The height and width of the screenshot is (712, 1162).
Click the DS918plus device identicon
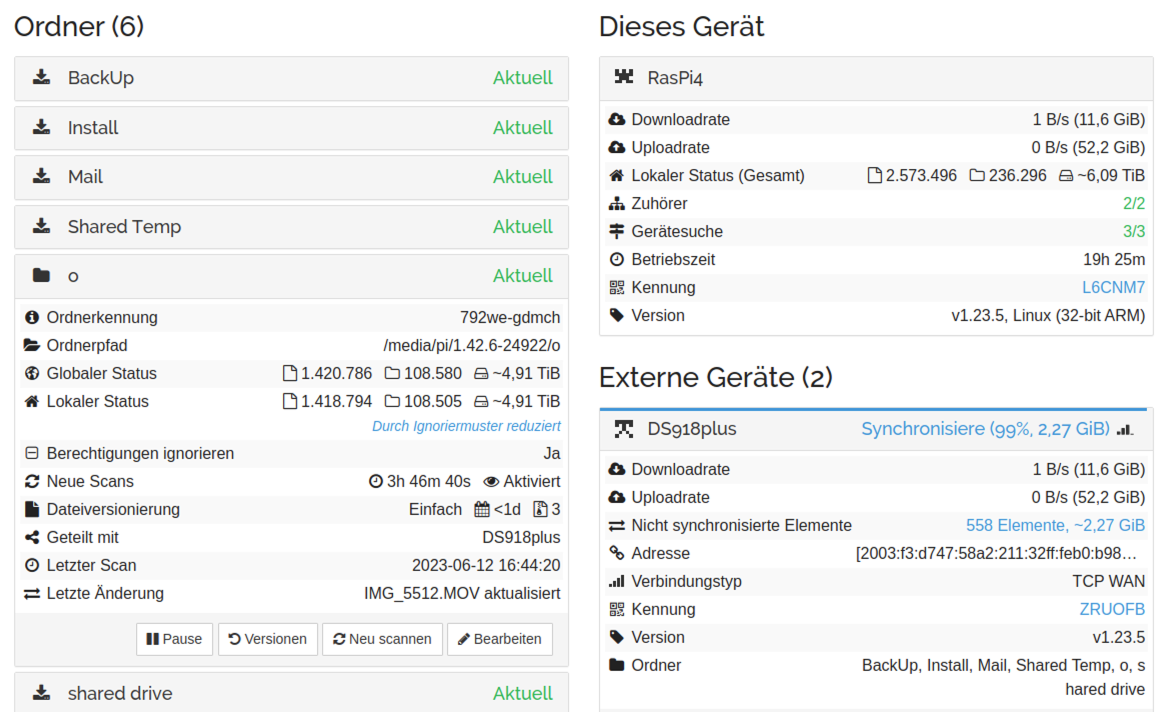click(x=624, y=428)
